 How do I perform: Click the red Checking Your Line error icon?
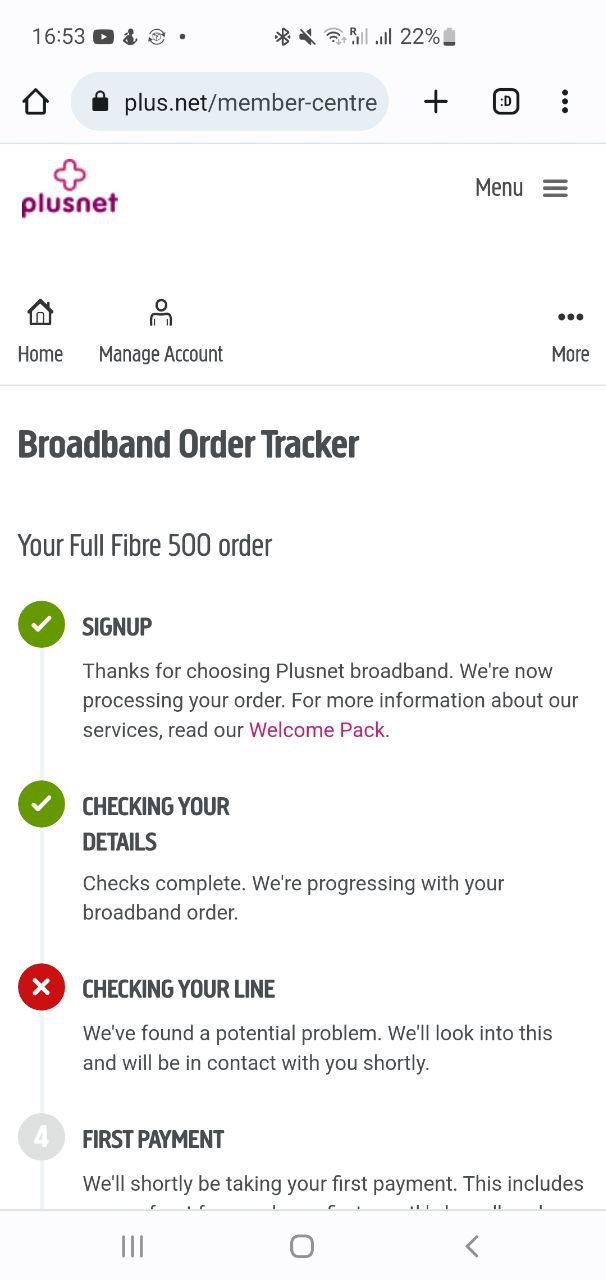[41, 987]
